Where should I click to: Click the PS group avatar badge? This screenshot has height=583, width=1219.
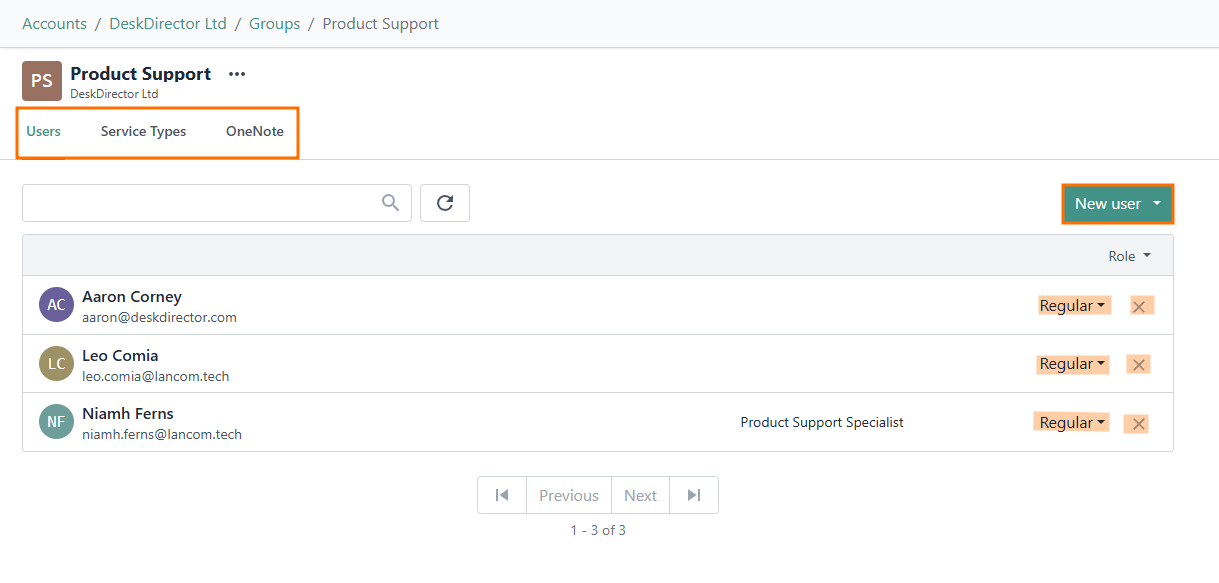pos(42,81)
